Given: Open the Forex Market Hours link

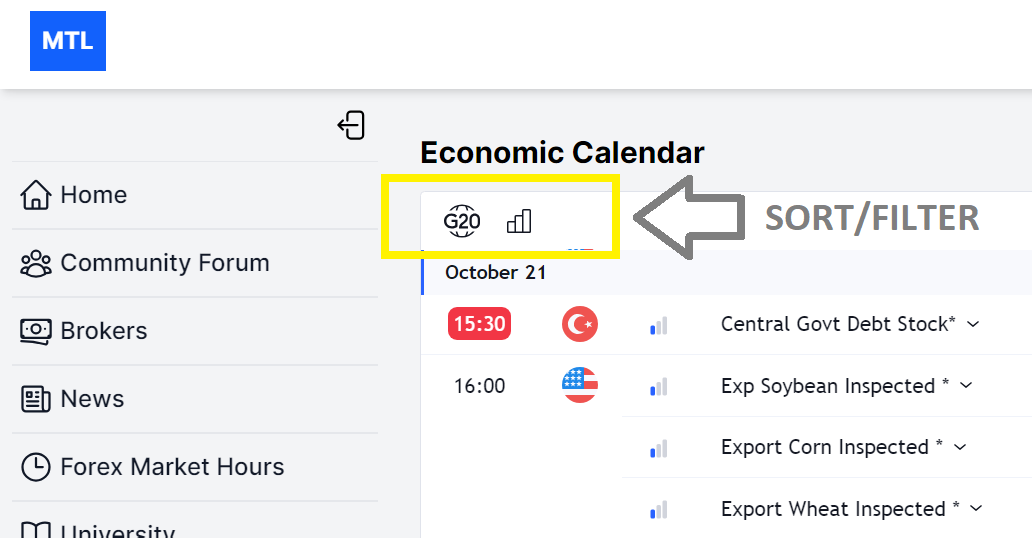Looking at the screenshot, I should coord(172,467).
